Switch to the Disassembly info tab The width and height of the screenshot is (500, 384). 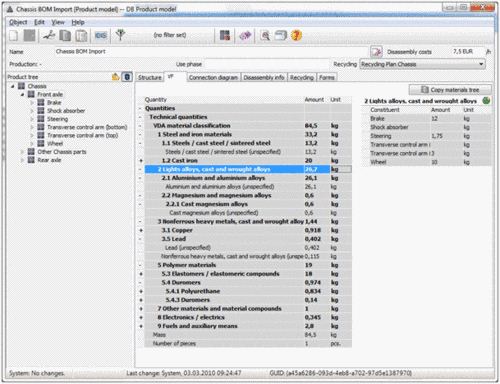[x=264, y=77]
